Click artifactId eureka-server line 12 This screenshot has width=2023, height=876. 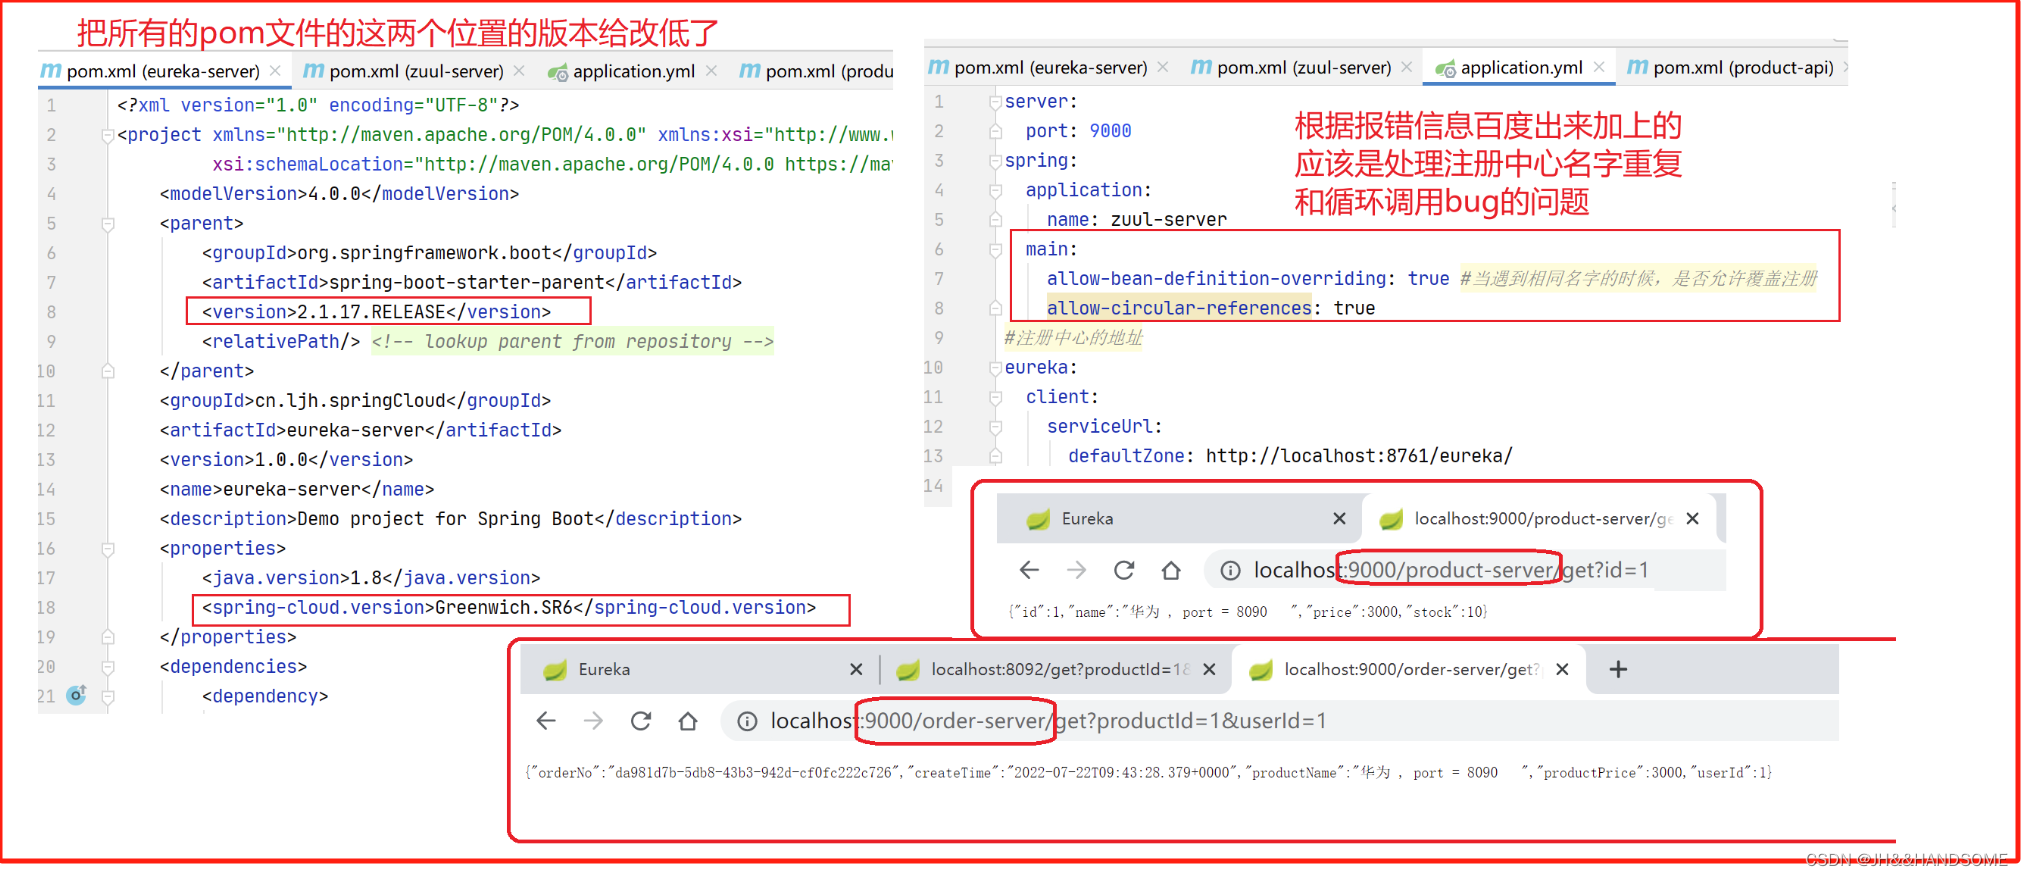(361, 430)
